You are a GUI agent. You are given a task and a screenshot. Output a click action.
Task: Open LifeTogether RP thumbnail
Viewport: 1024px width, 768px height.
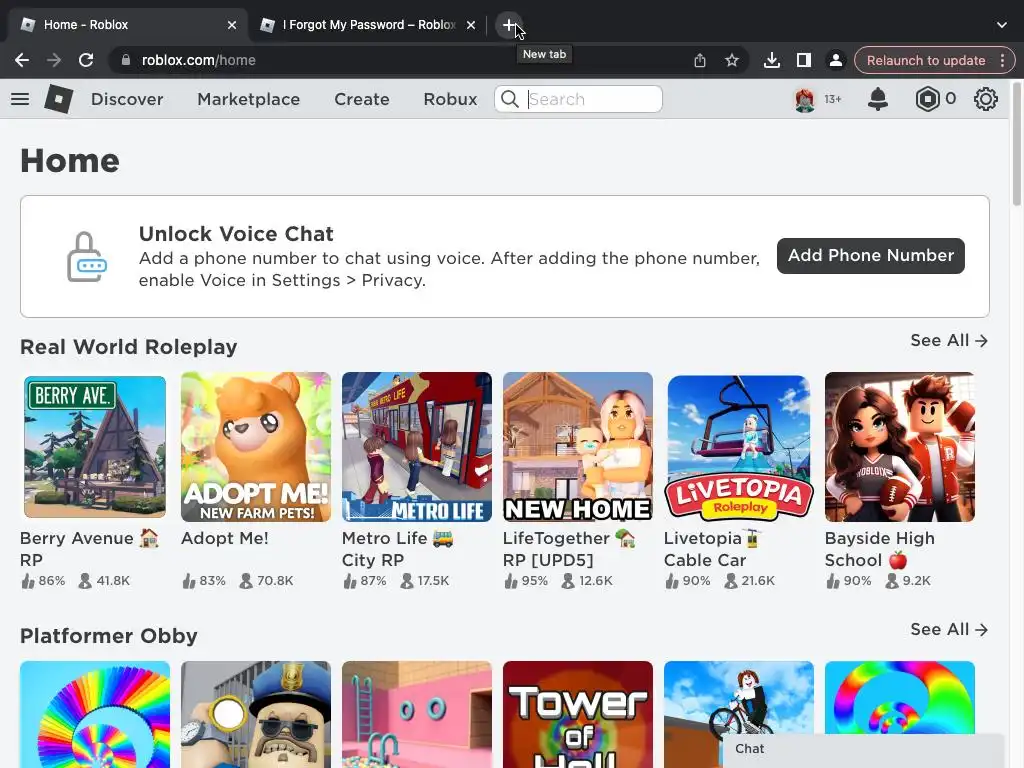[578, 447]
